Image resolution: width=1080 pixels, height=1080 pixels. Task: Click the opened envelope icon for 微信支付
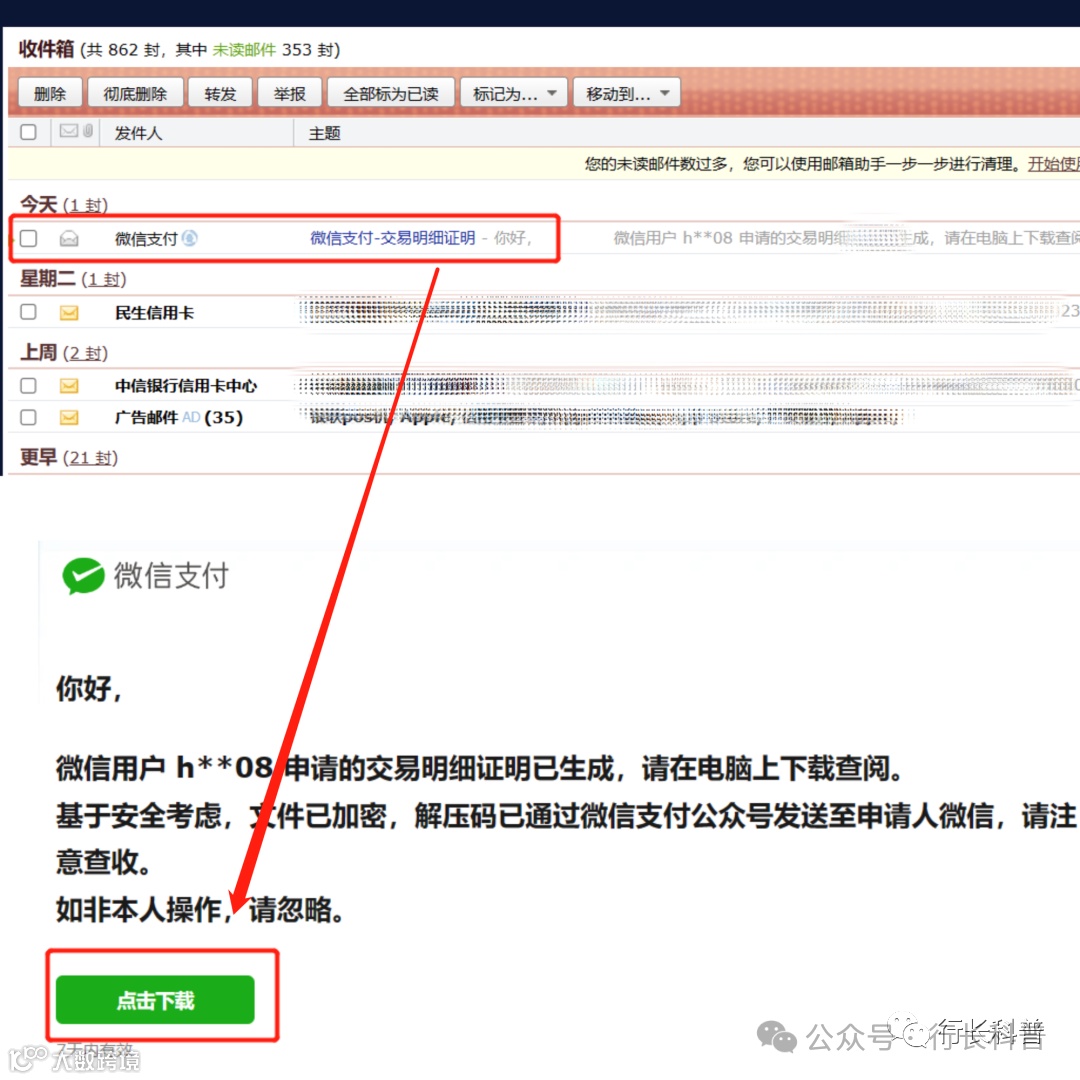tap(69, 238)
